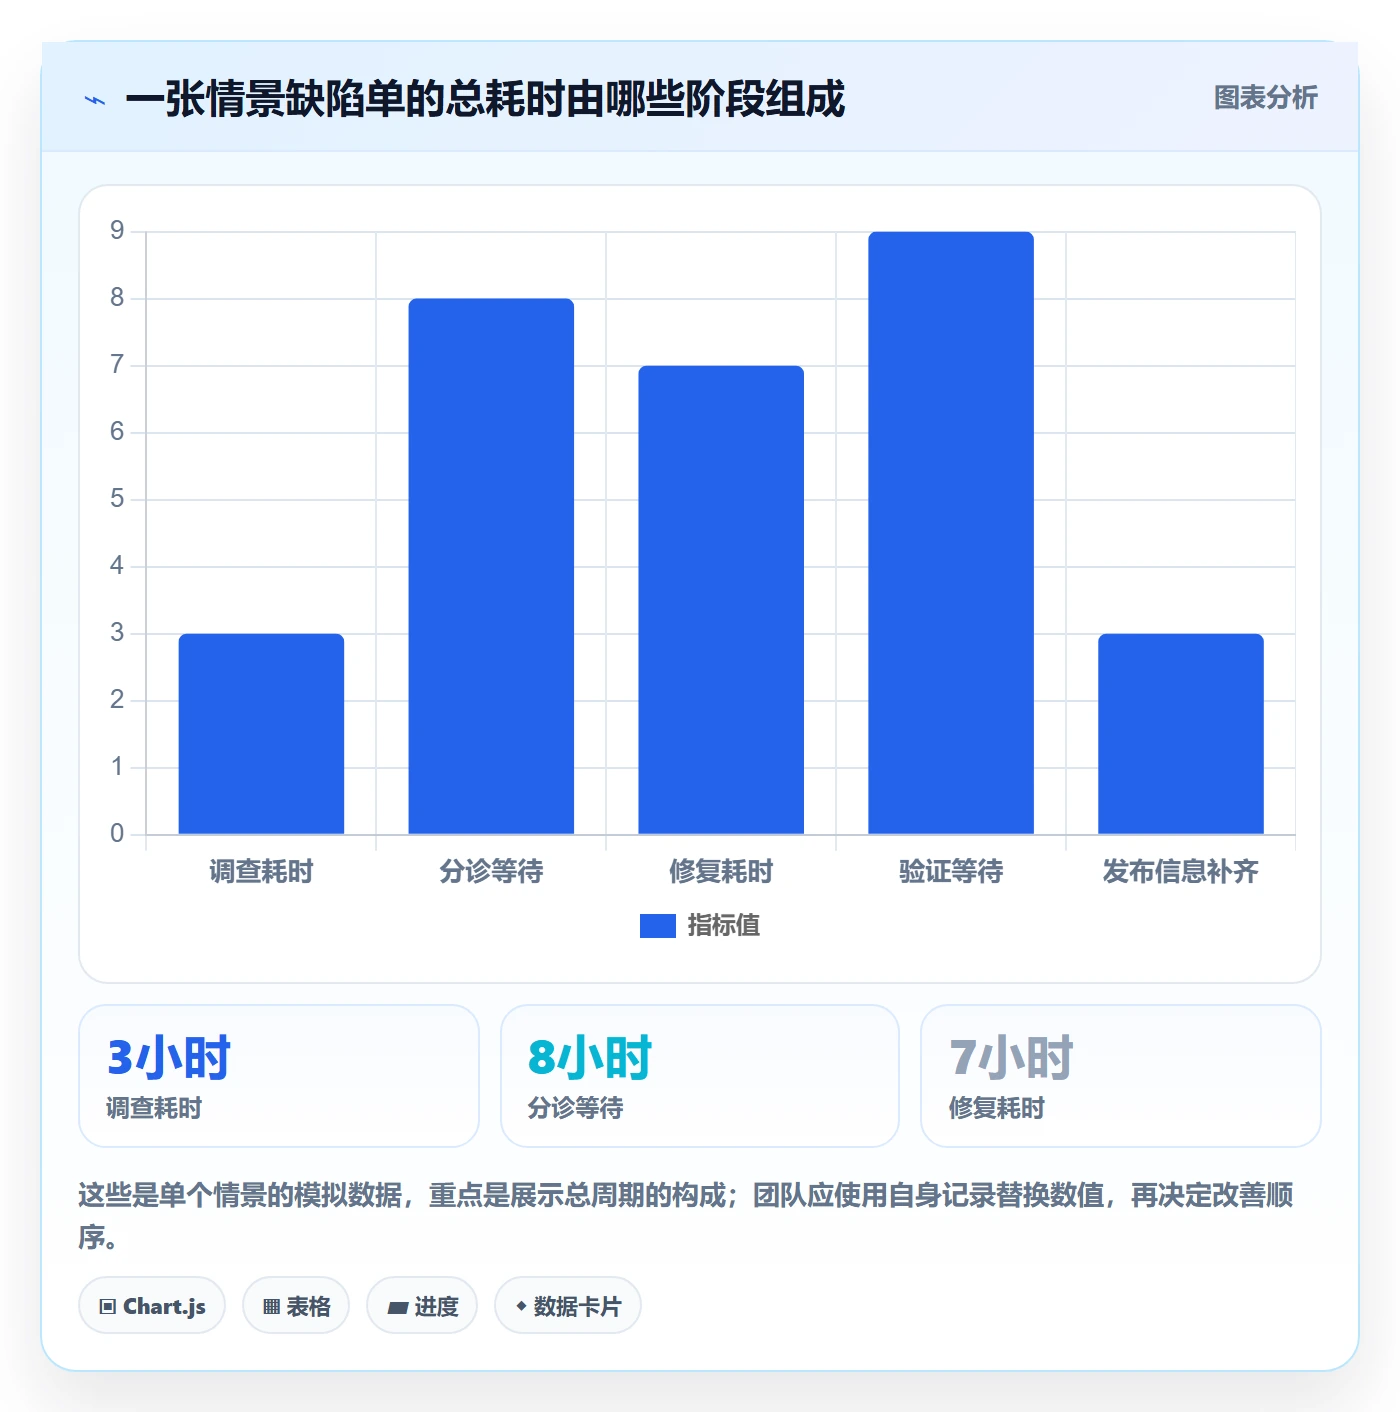Click the 调查耗时 x-axis label
The height and width of the screenshot is (1412, 1400).
[x=261, y=872]
